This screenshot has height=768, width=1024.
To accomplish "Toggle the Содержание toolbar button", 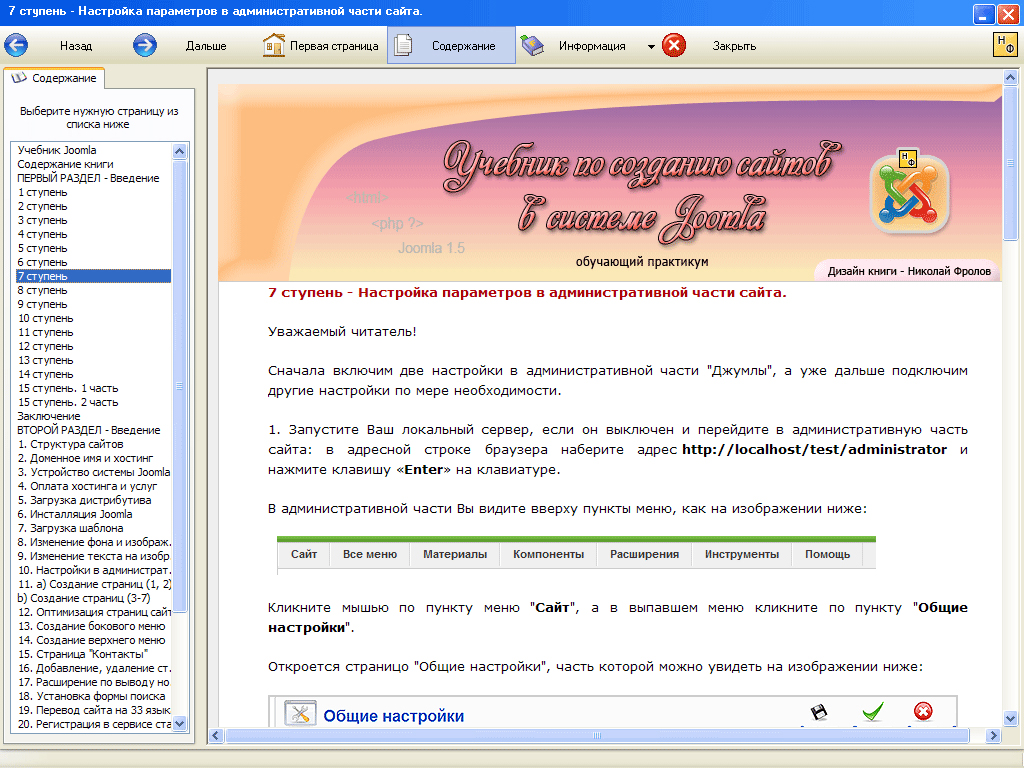I will tap(451, 46).
